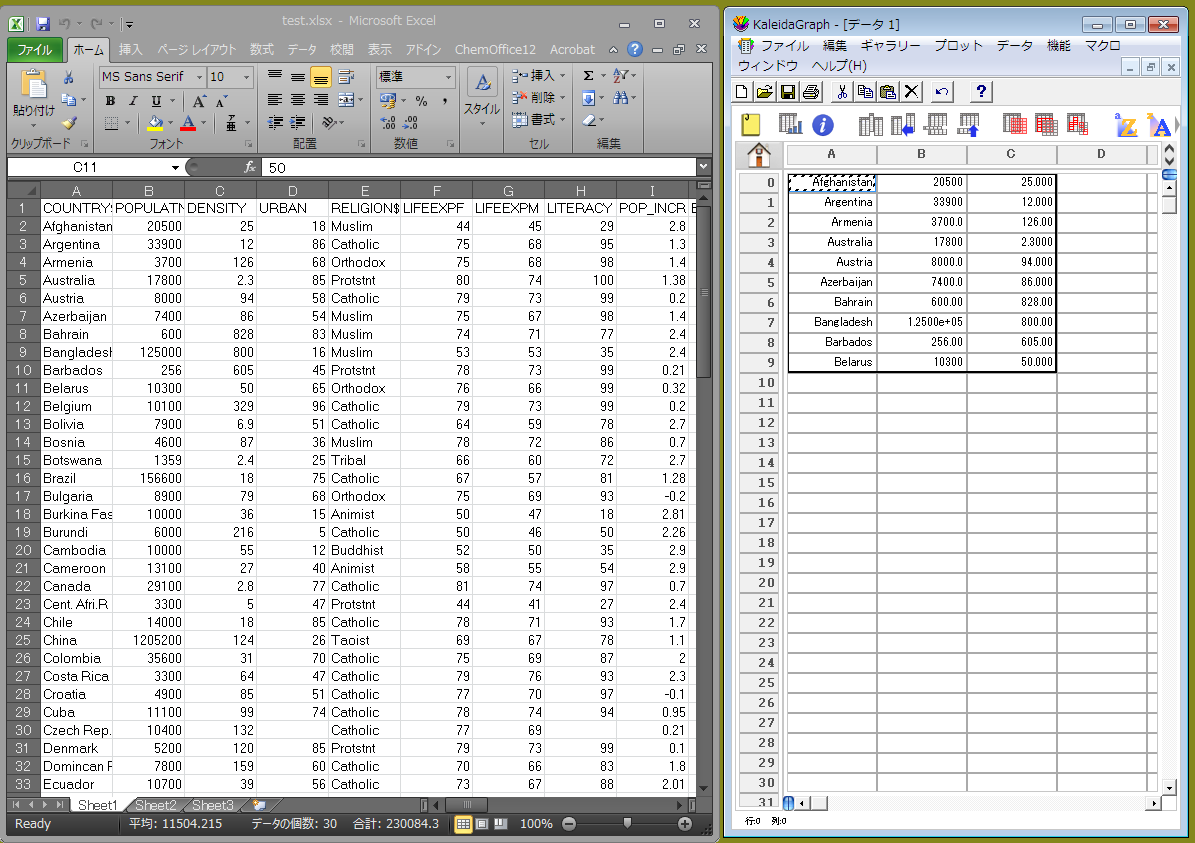The width and height of the screenshot is (1195, 843).
Task: Switch to Normal view in Excel status bar
Action: [x=463, y=824]
